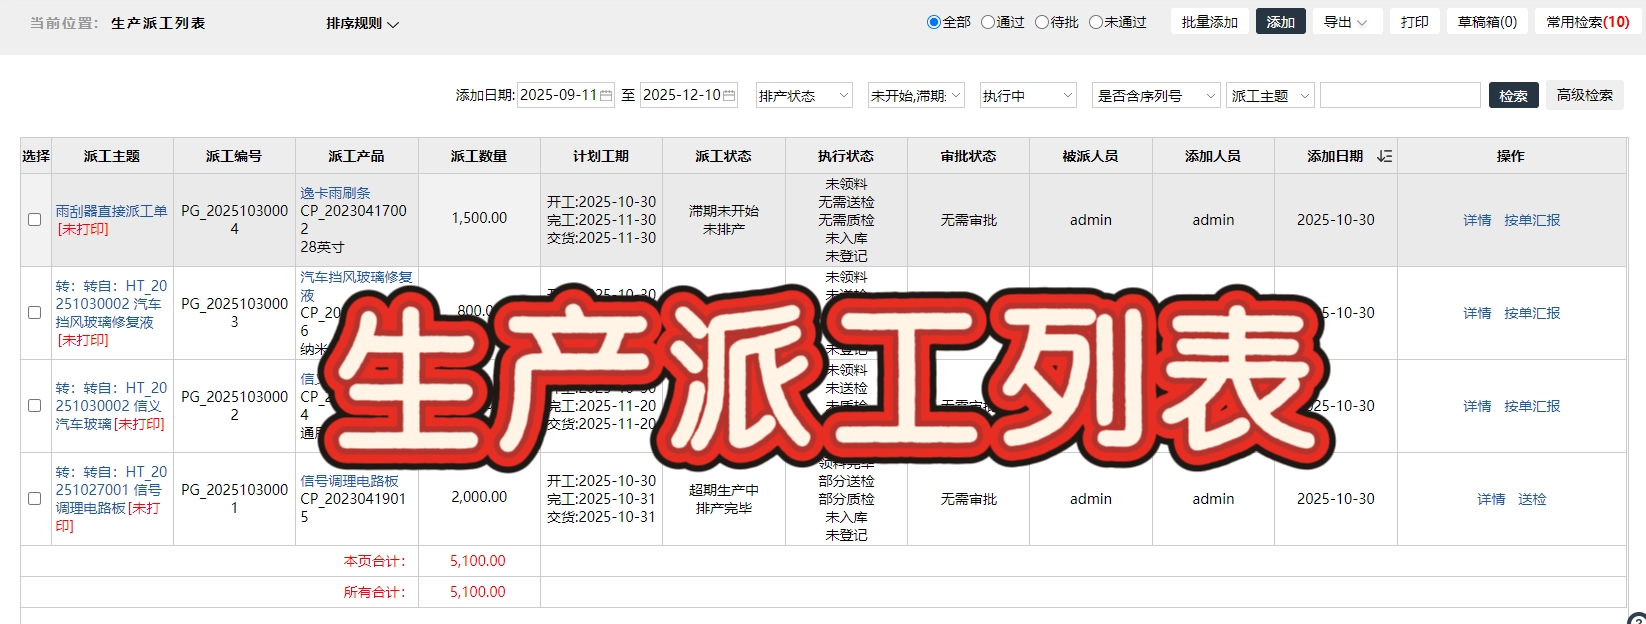Click the search keyword input field
The image size is (1646, 624).
(1400, 96)
